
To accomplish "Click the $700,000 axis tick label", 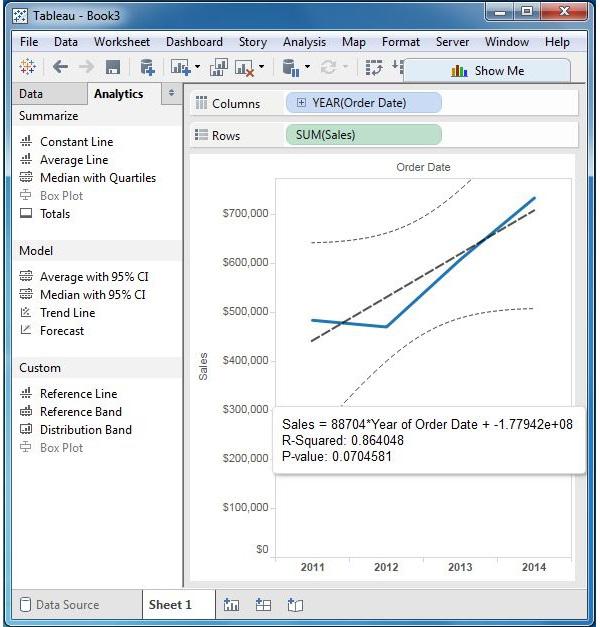I will pos(245,214).
